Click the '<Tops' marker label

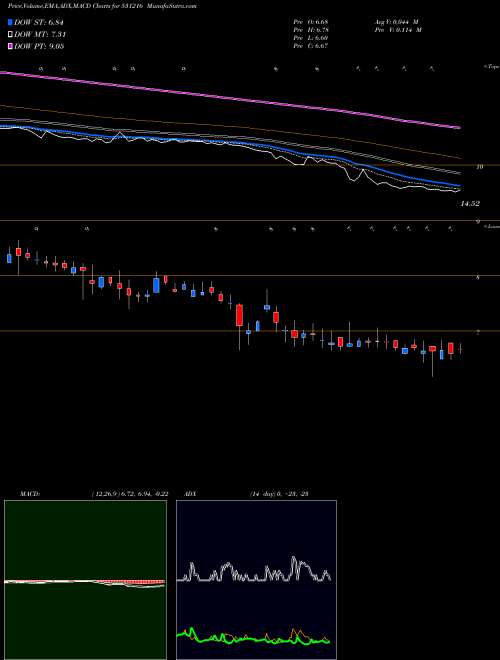492,67
